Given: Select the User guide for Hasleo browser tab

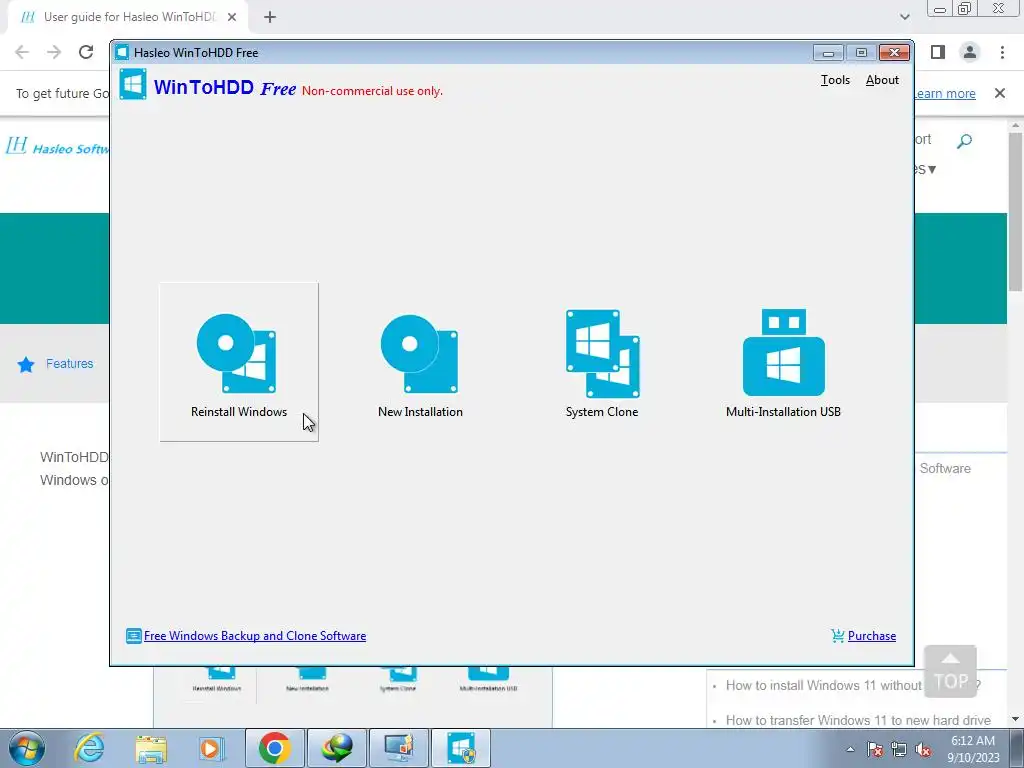Looking at the screenshot, I should pos(129,17).
